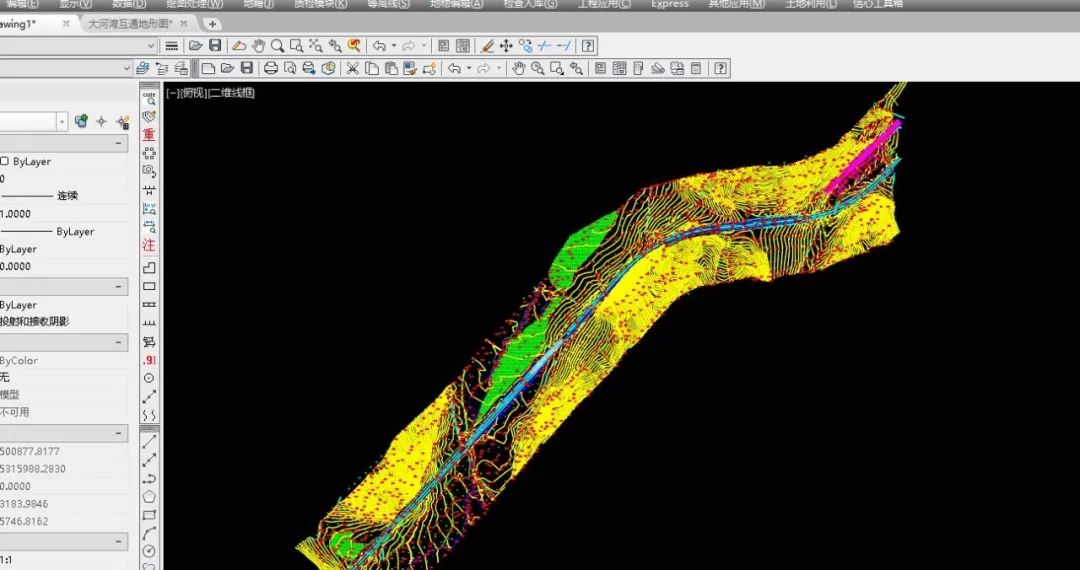Click the Plot/Print printer icon

pos(270,68)
